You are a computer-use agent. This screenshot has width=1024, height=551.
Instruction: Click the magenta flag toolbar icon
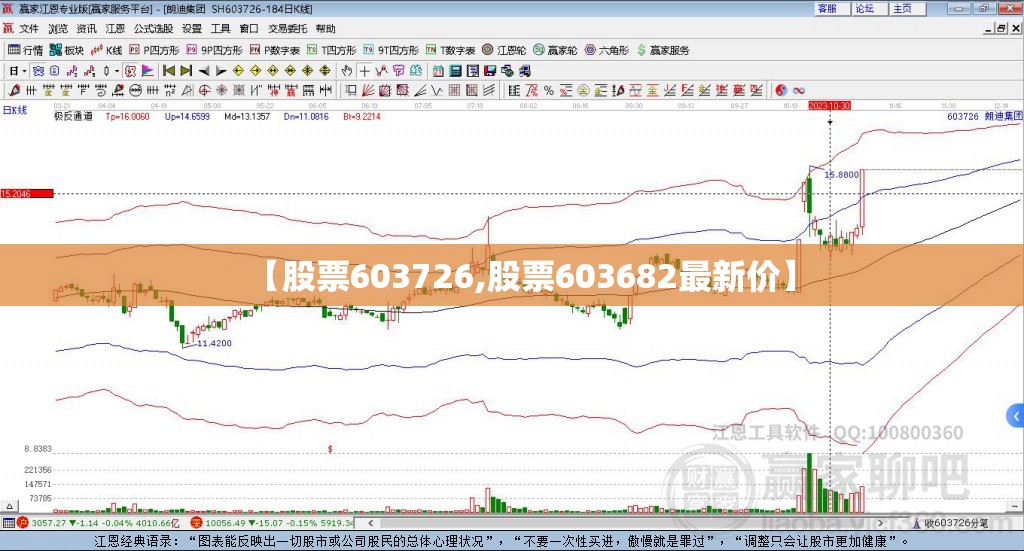tap(148, 71)
